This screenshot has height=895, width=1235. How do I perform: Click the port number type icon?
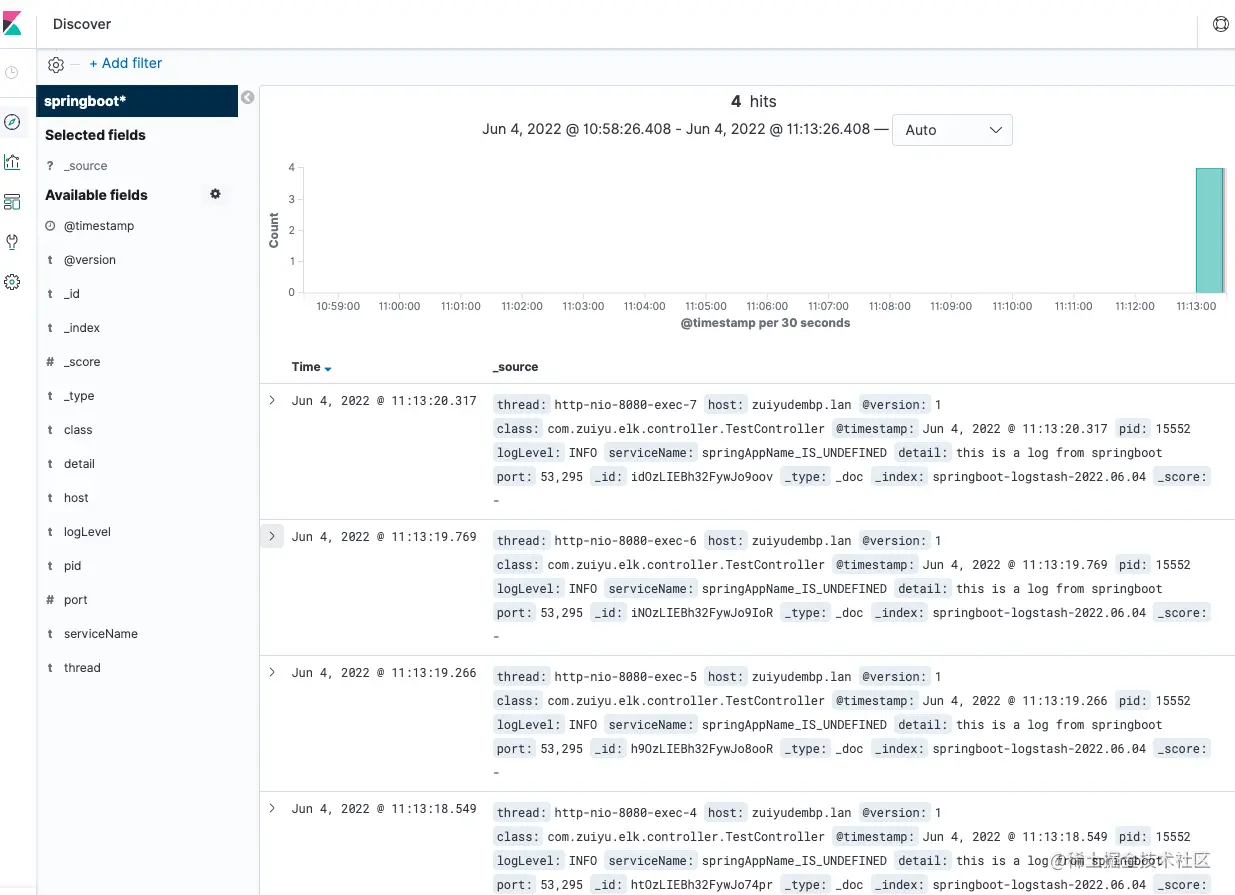(50, 600)
